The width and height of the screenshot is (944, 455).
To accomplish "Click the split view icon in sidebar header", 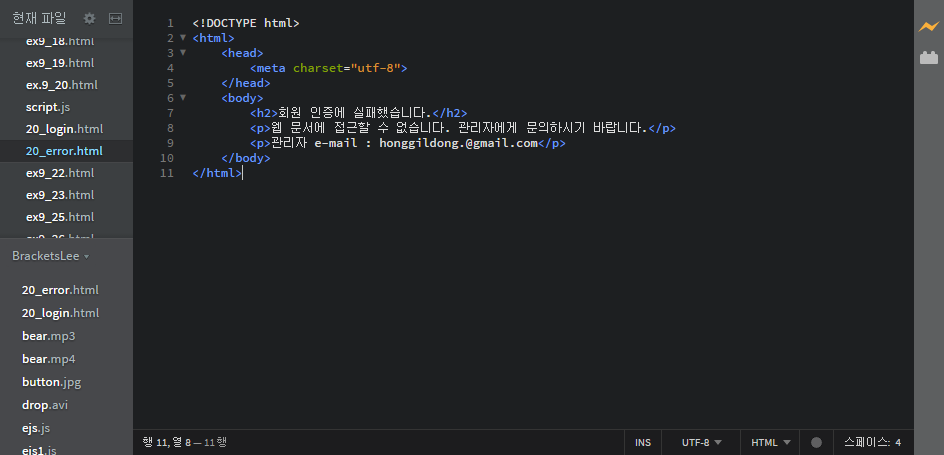I will pos(116,19).
